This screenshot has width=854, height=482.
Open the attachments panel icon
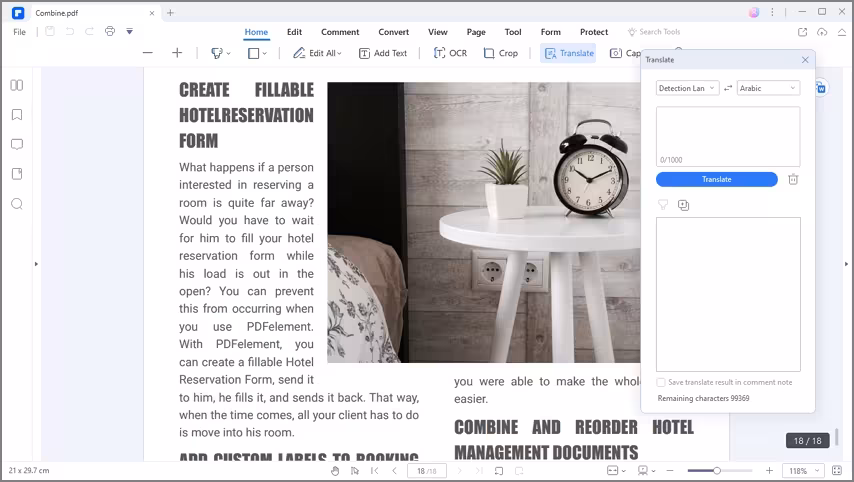click(17, 174)
